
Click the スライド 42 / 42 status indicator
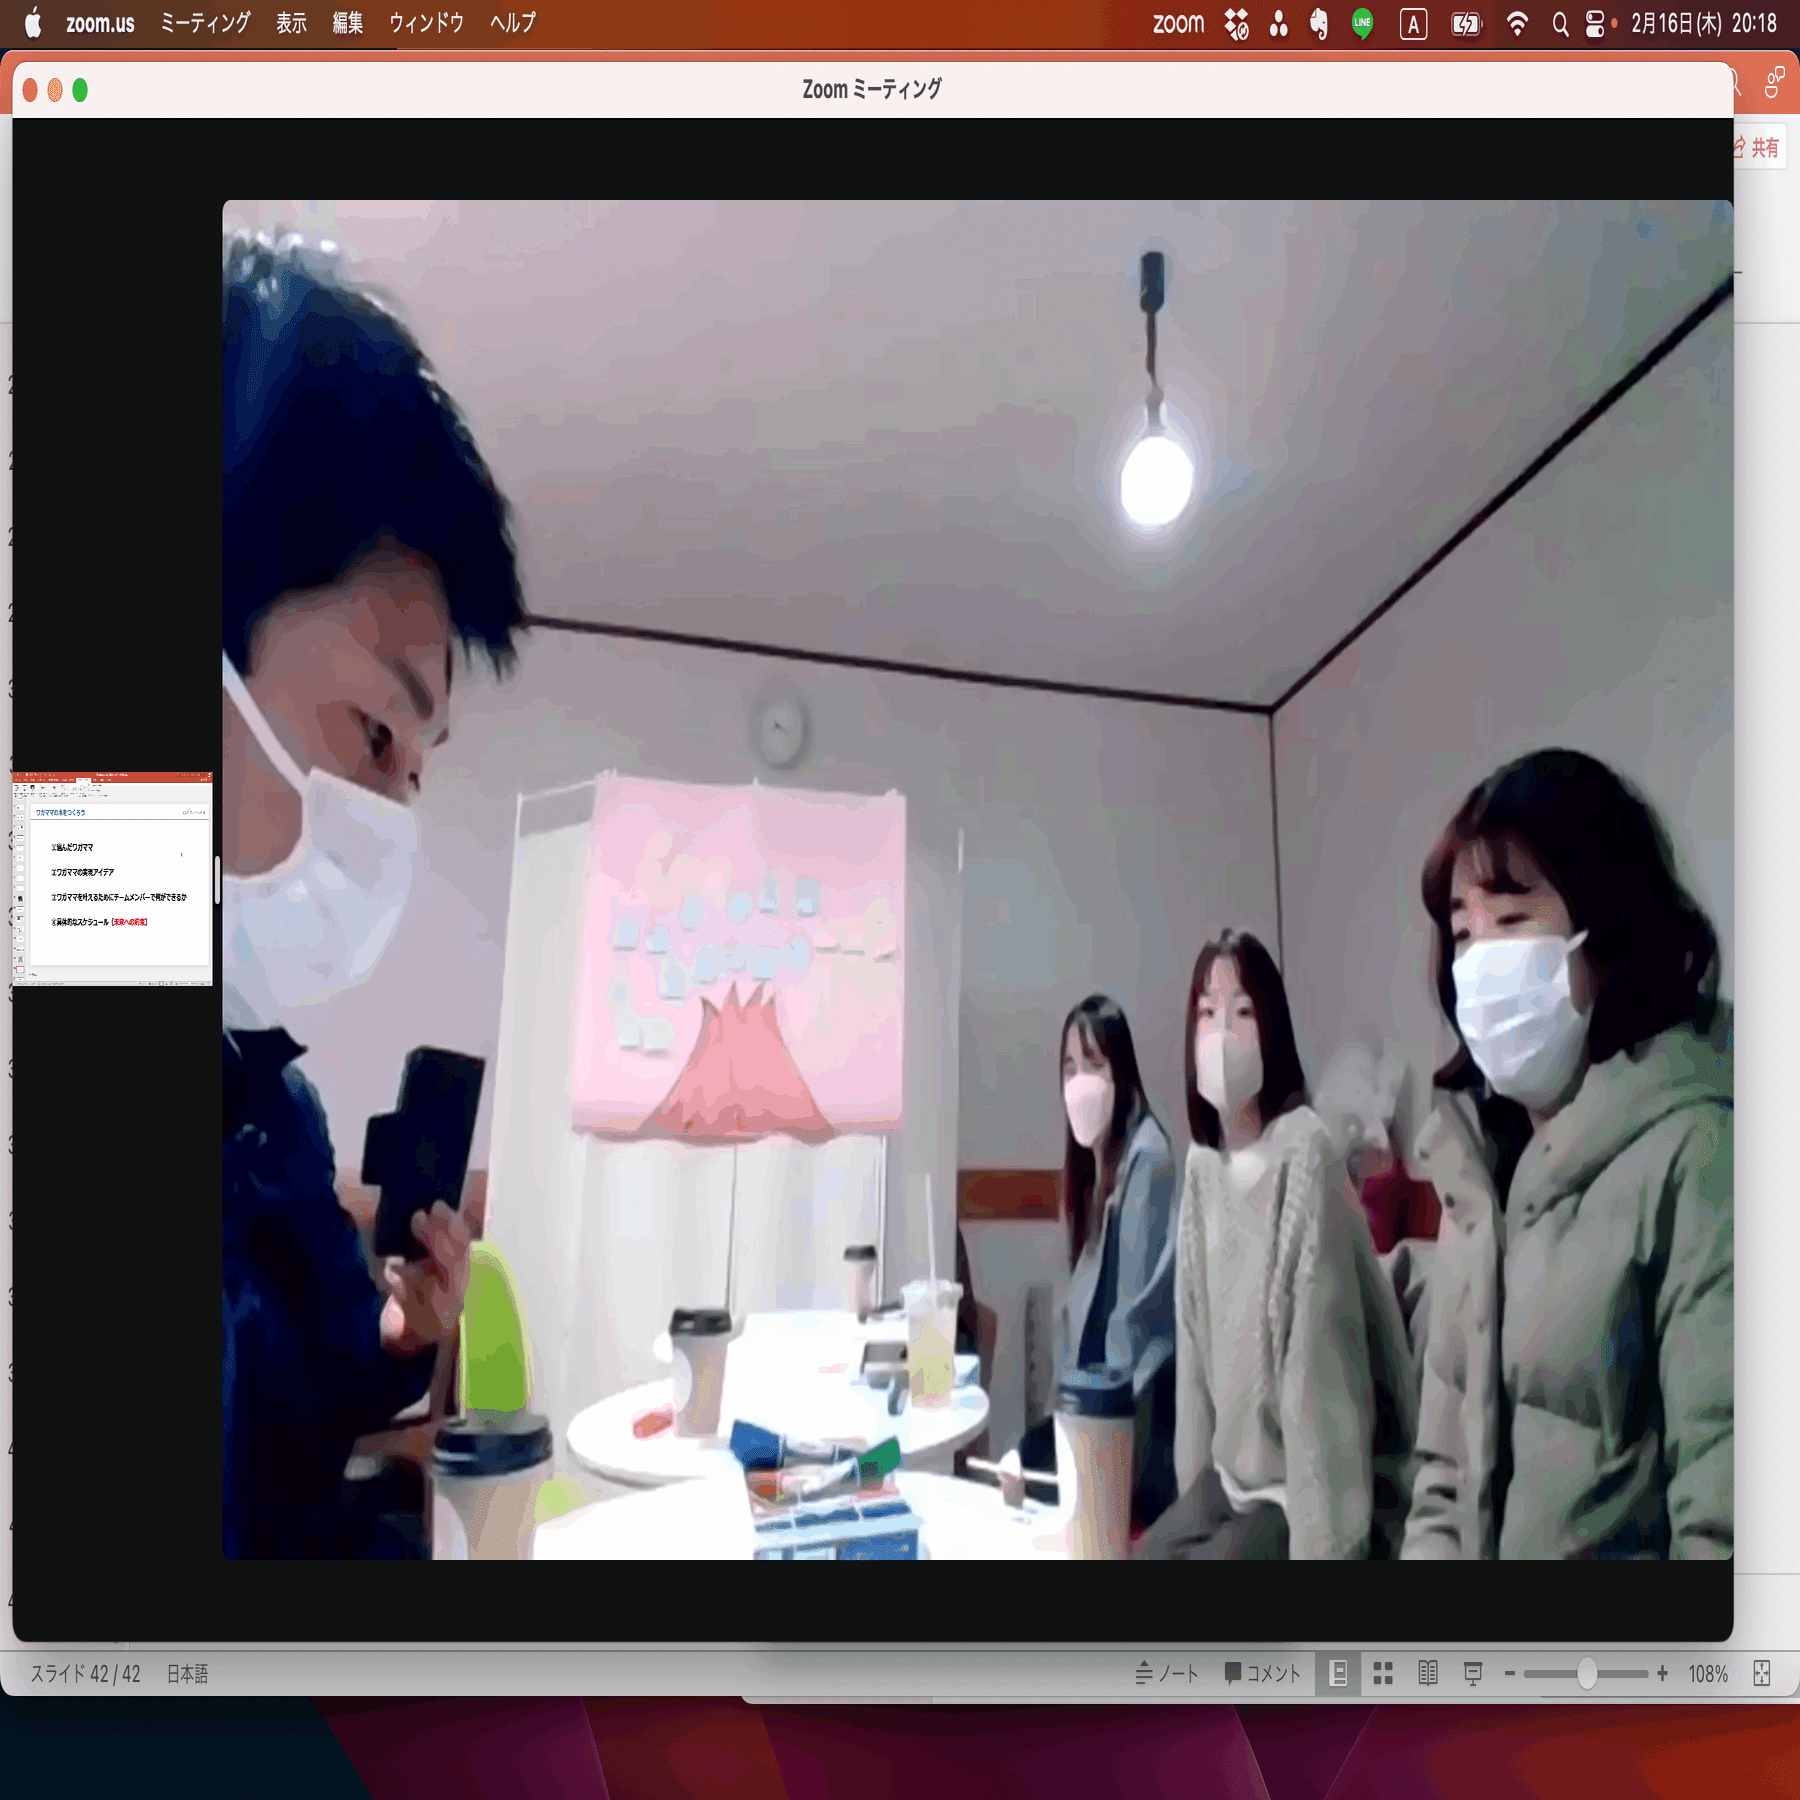point(85,1674)
